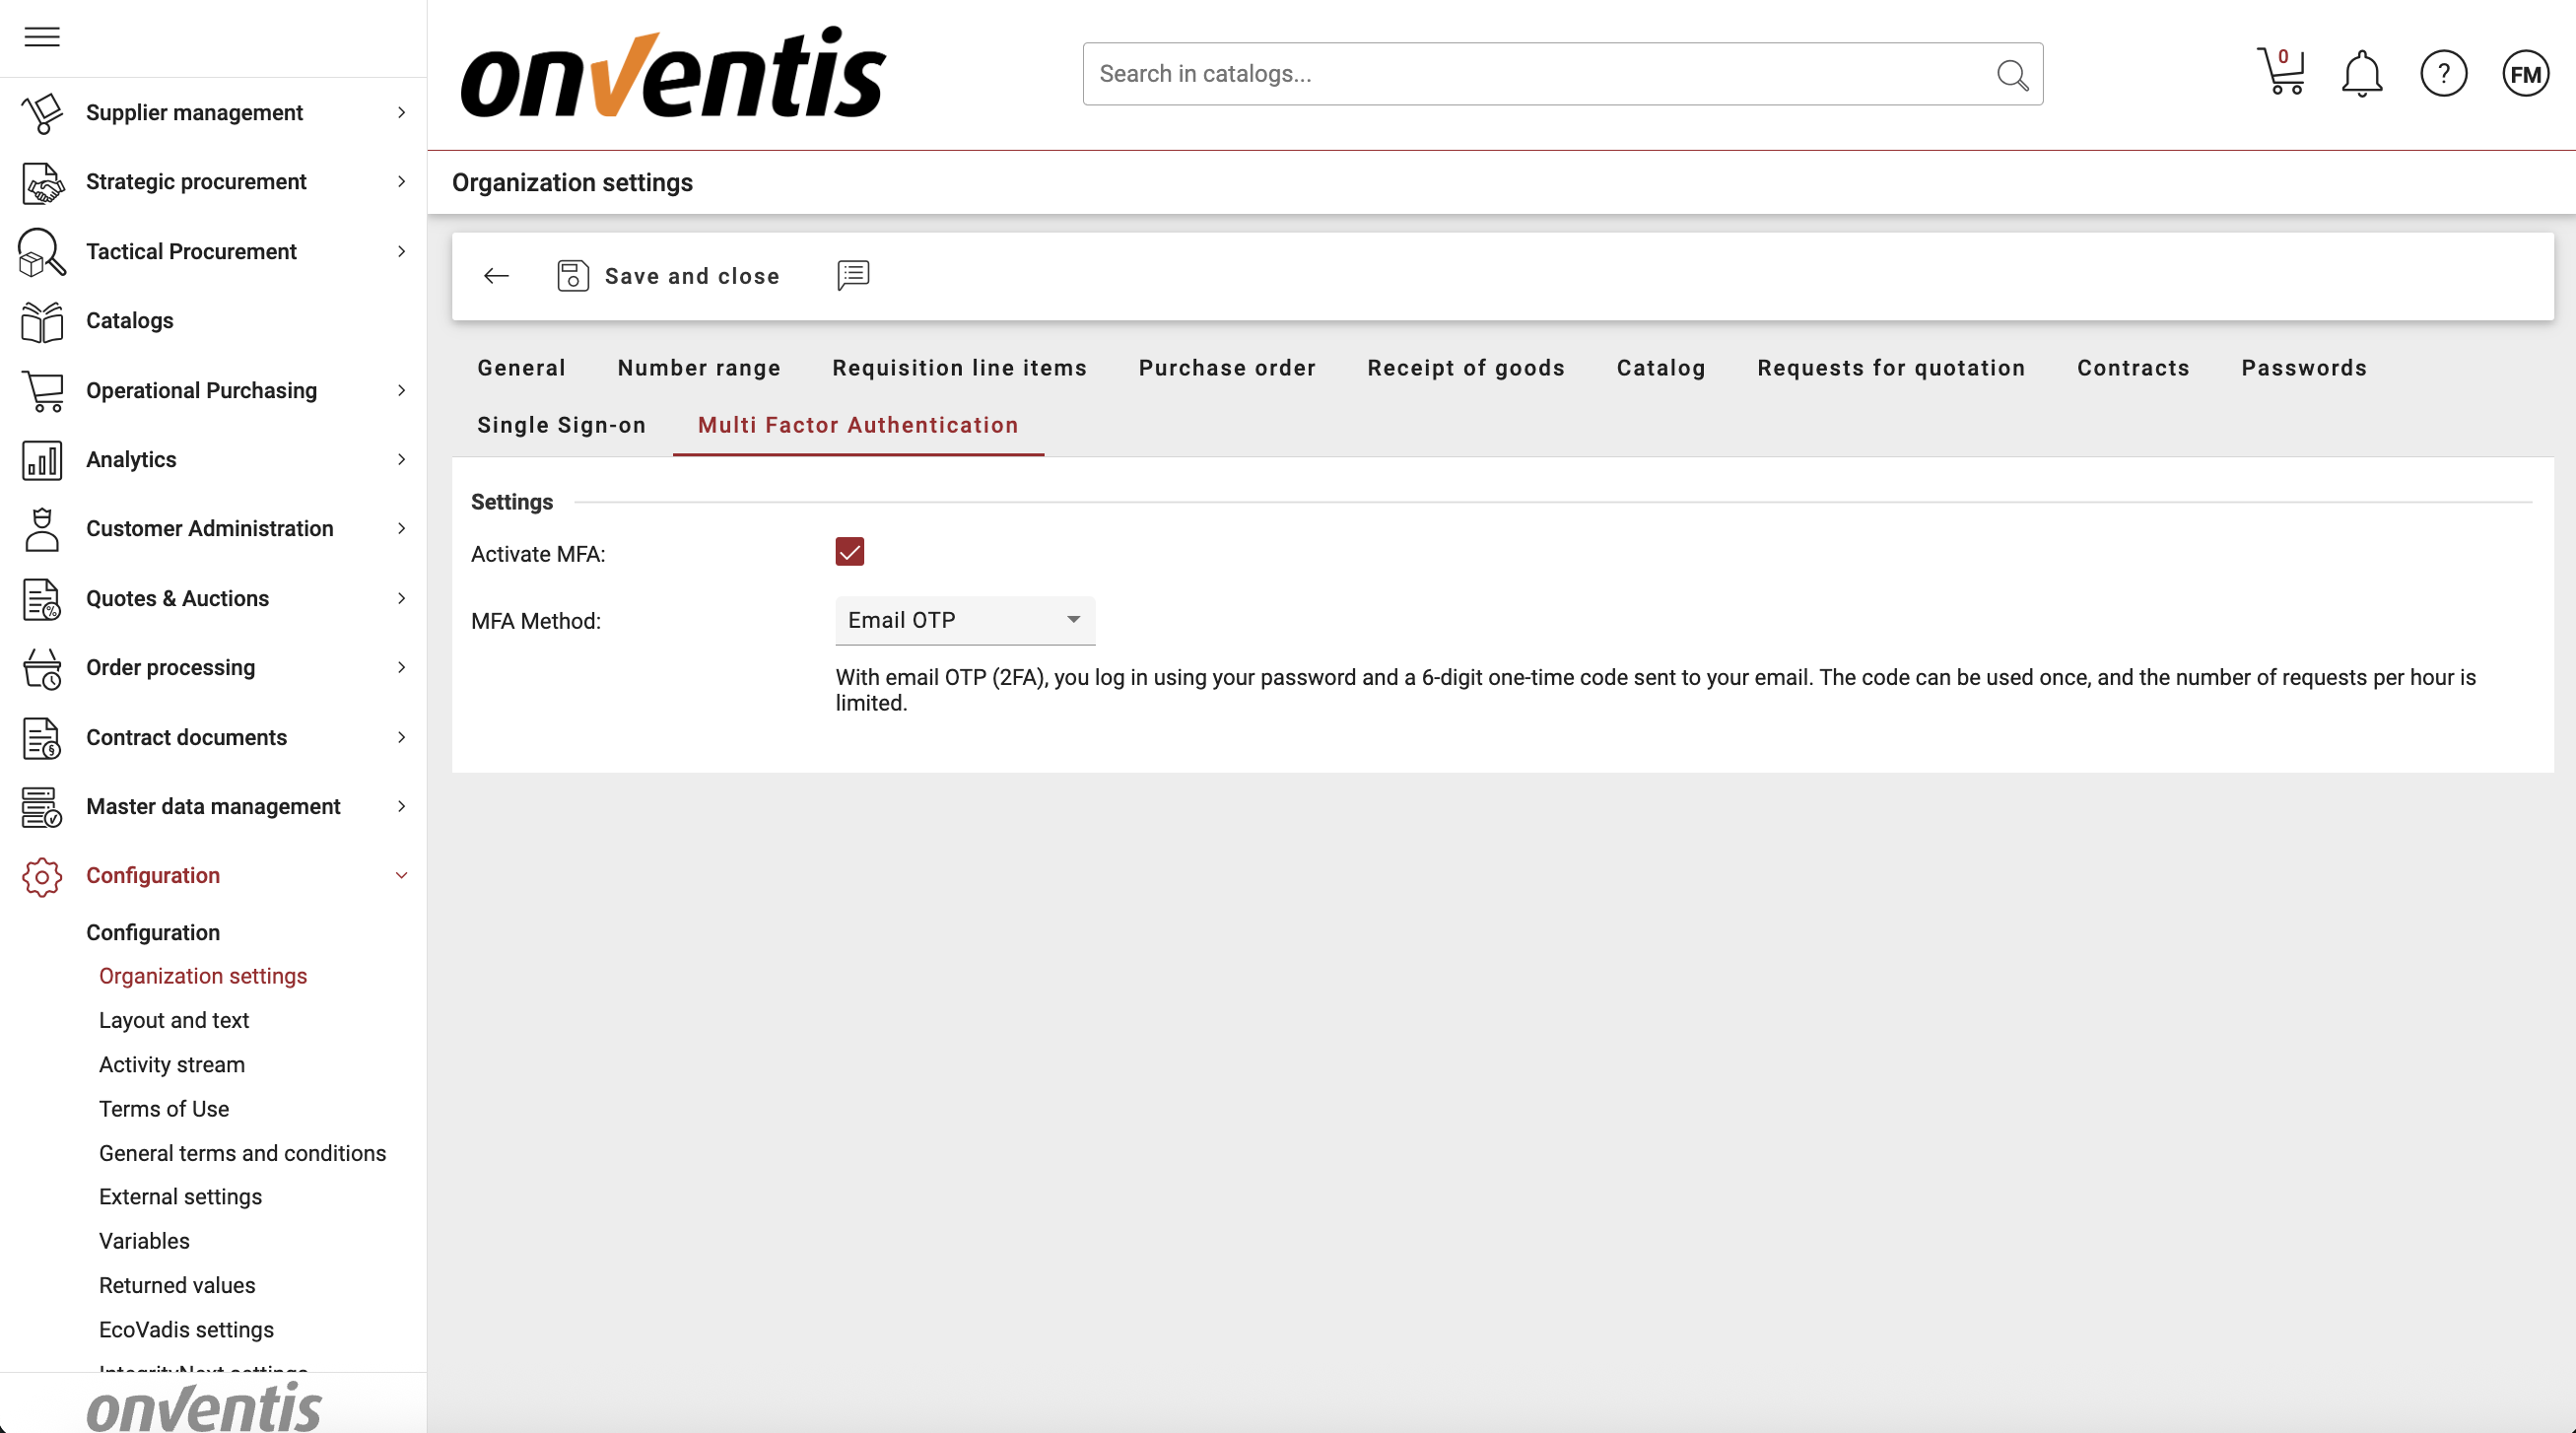
Task: Open the help question mark icon
Action: pos(2443,73)
